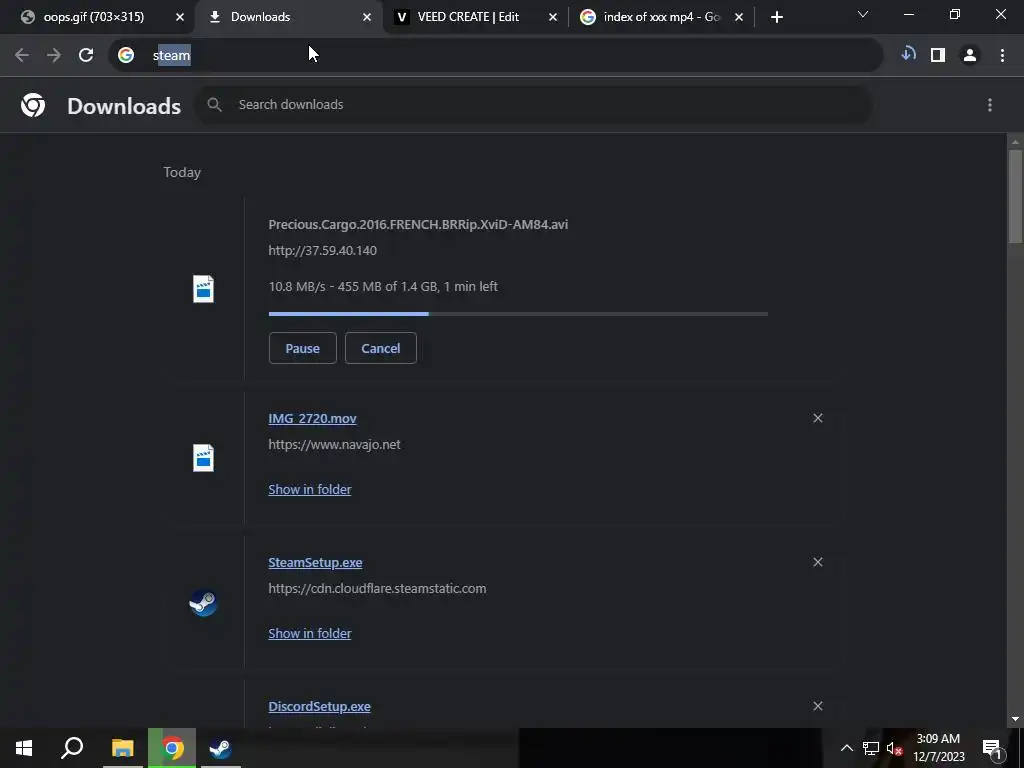Click the magnifier icon in Search downloads

coord(214,104)
